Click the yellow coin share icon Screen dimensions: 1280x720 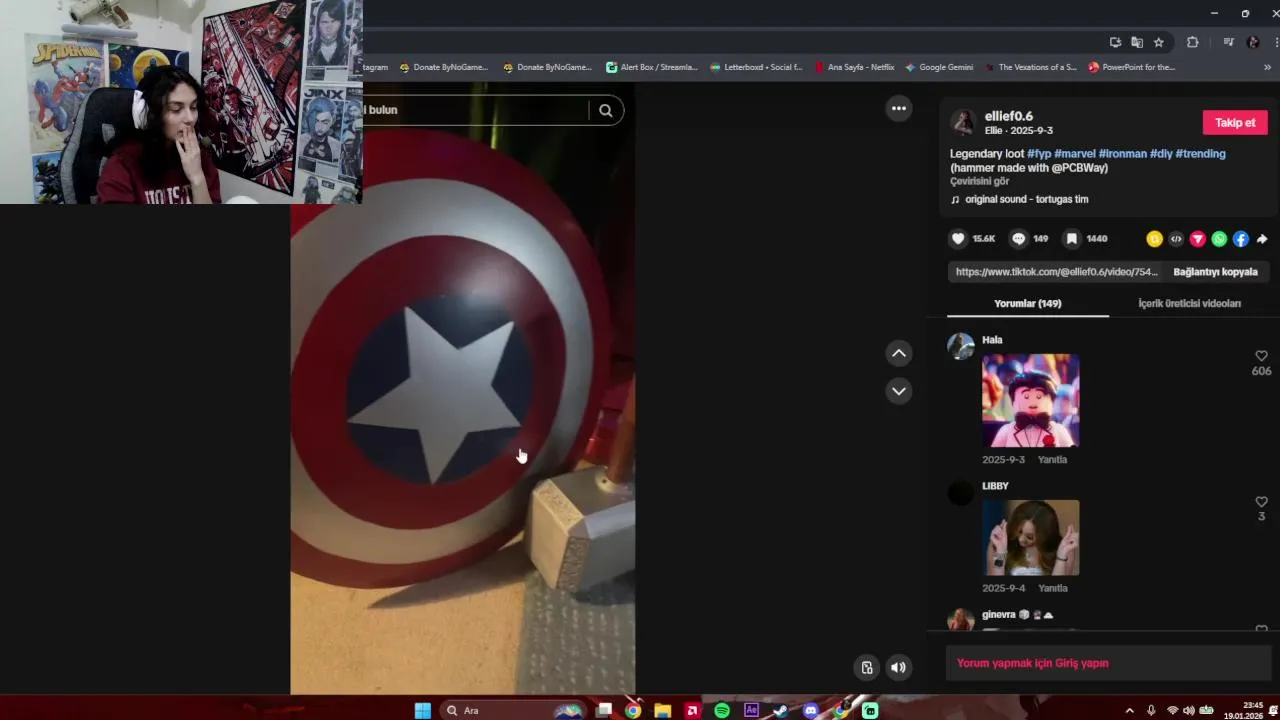coord(1155,239)
